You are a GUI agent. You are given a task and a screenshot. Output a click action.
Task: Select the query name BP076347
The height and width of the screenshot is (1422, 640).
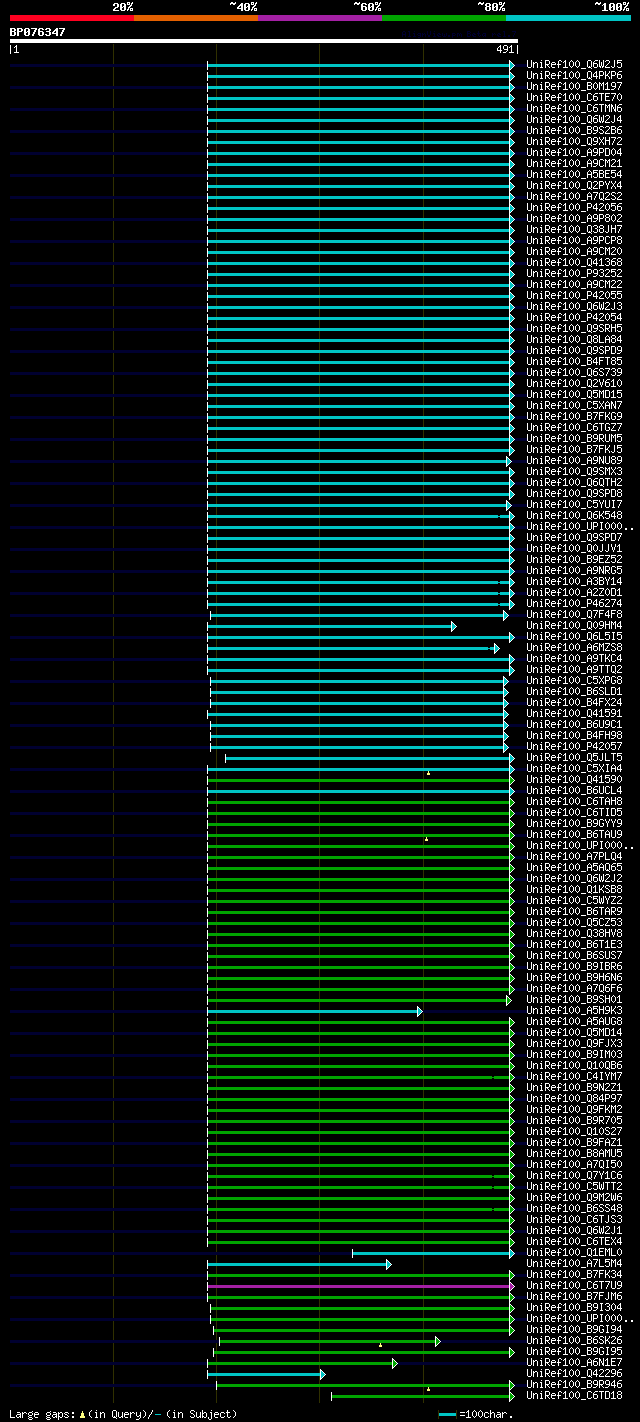(x=38, y=32)
